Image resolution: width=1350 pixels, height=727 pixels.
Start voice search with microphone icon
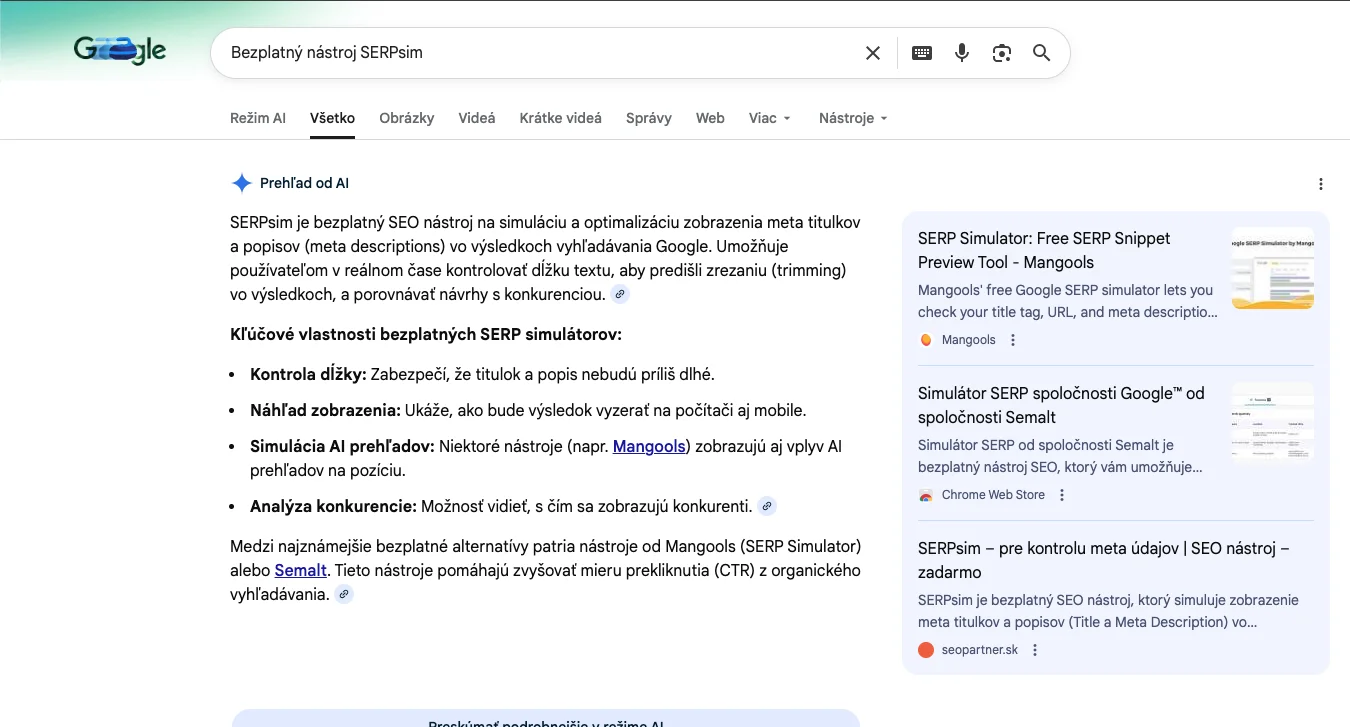pyautogui.click(x=962, y=53)
